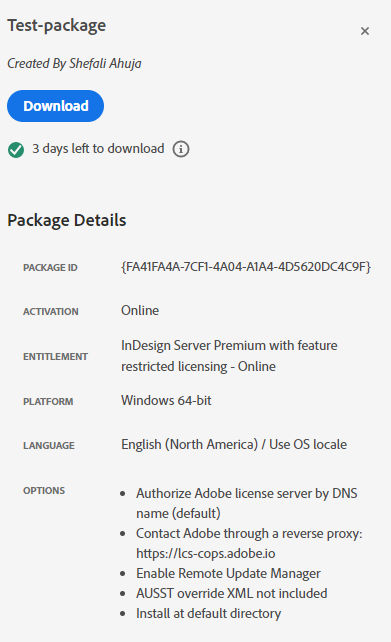Click '3 days left to download' text
Viewport: 391px width, 642px height.
98,149
